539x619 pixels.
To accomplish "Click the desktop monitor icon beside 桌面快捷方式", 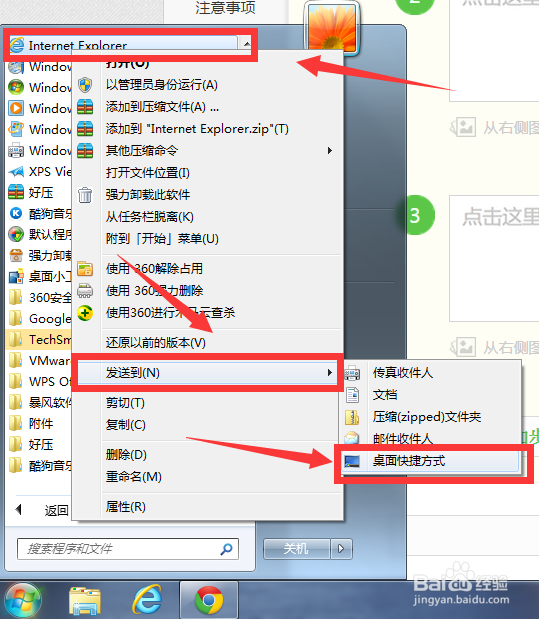I will click(x=352, y=461).
